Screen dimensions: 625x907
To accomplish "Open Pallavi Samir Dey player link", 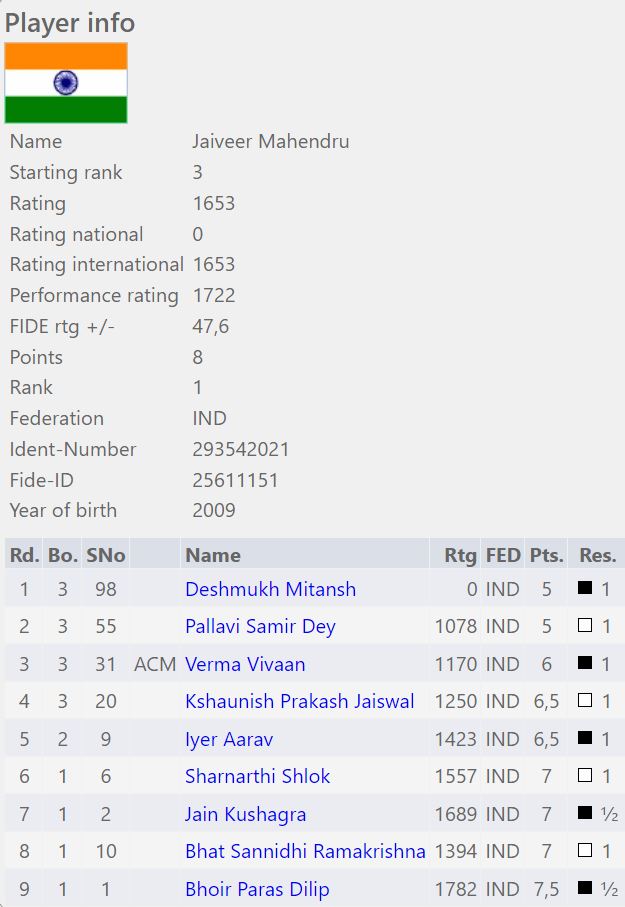I will pos(260,627).
